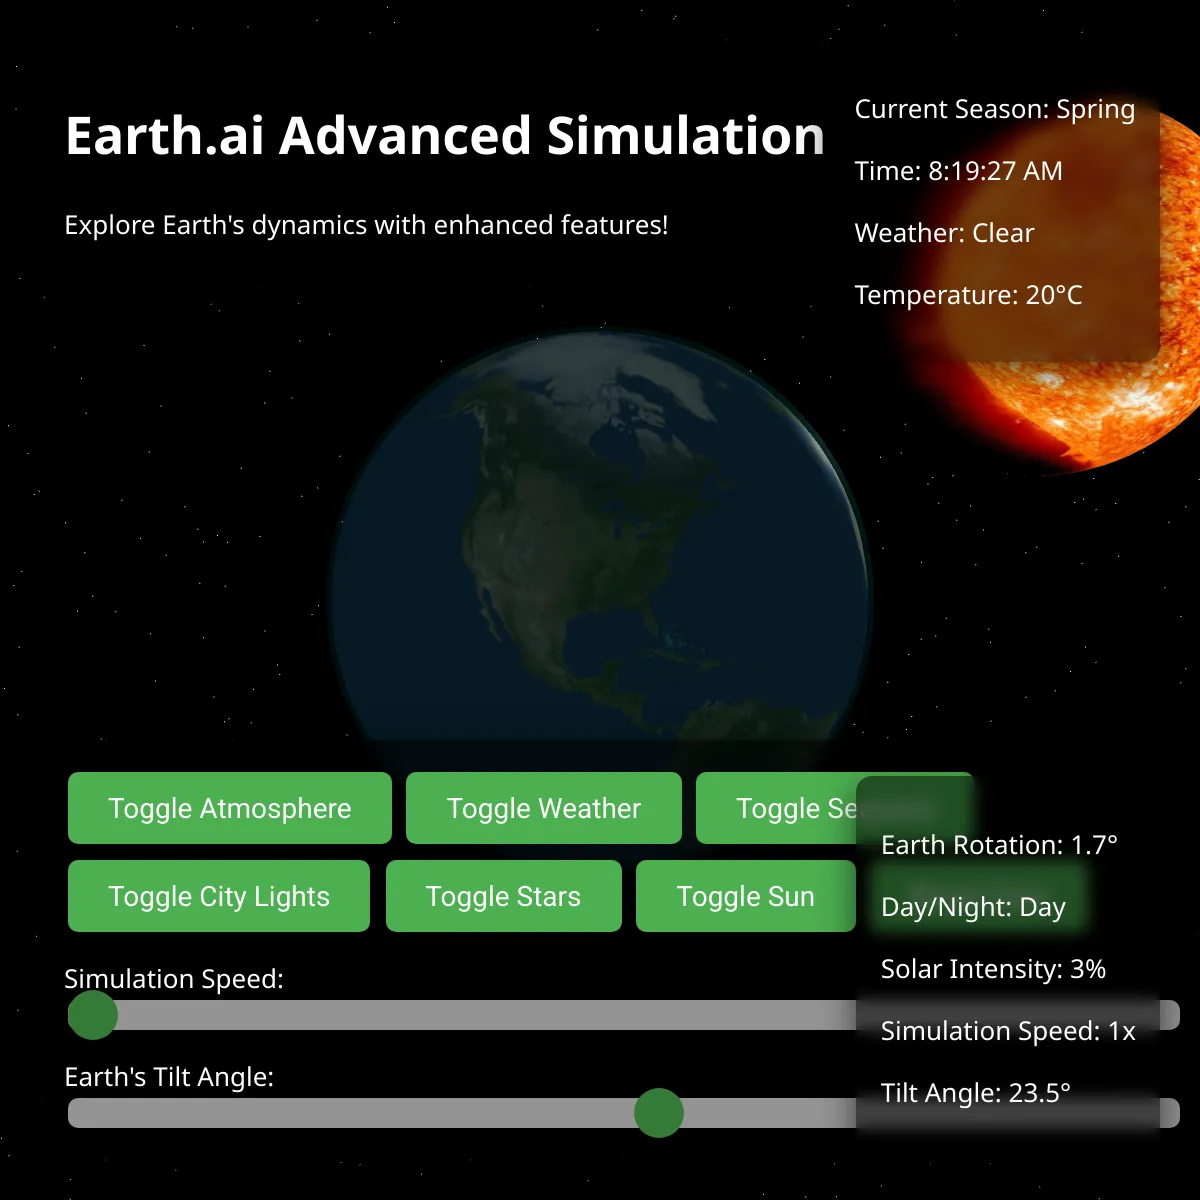
Task: Click the Solar Intensity percentage
Action: click(993, 969)
